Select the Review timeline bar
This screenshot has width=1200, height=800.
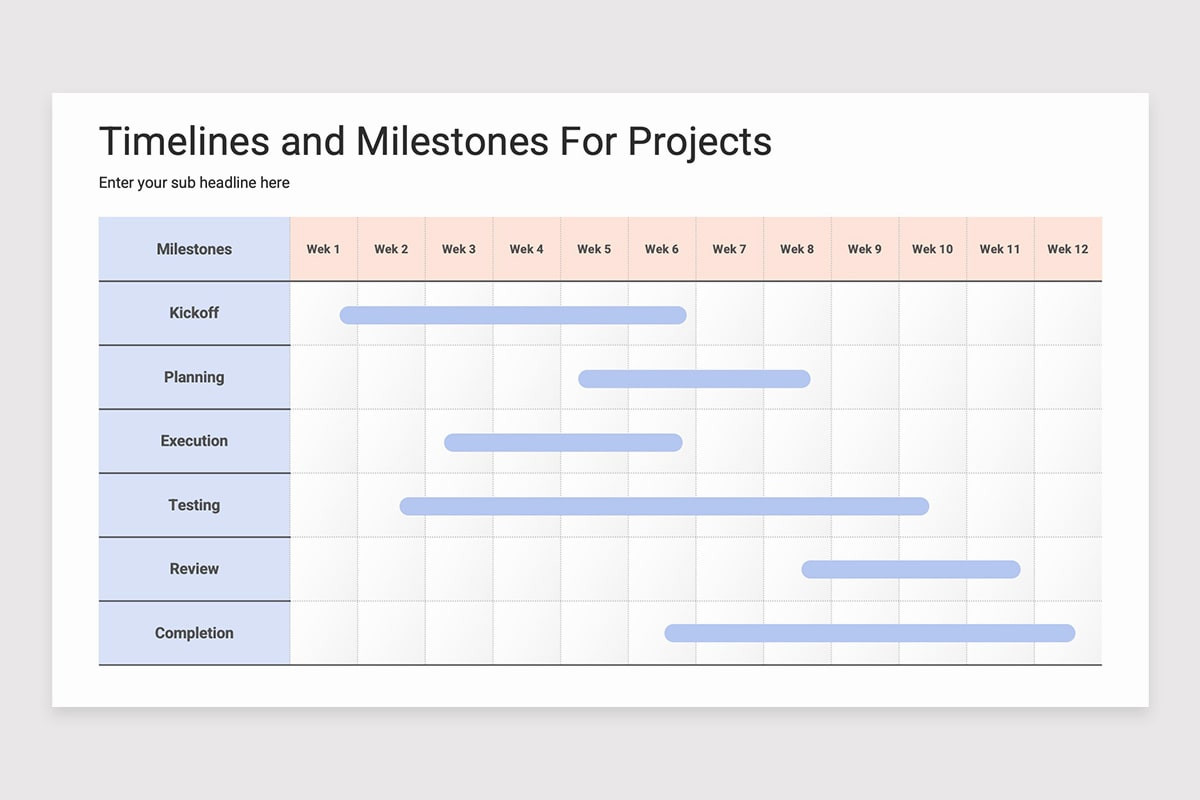(x=911, y=570)
